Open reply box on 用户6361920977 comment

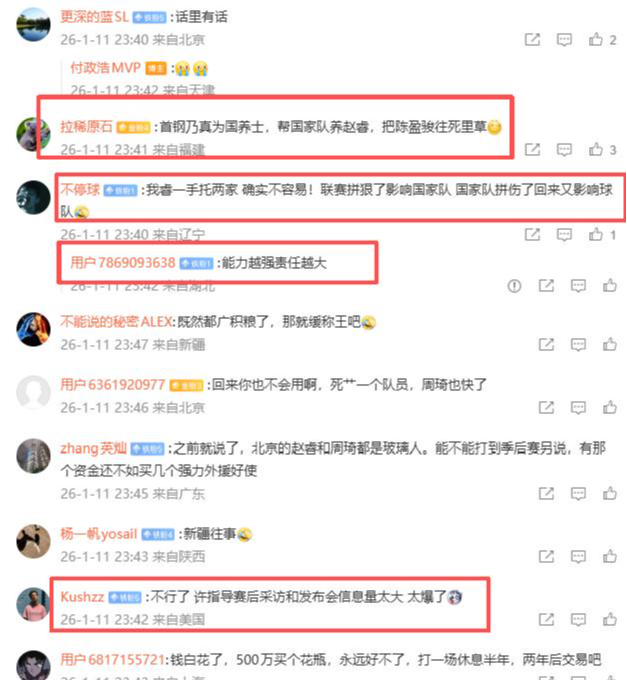(578, 407)
